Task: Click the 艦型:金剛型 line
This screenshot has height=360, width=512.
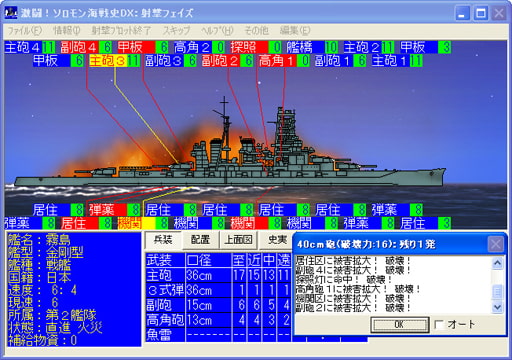Action: click(46, 252)
